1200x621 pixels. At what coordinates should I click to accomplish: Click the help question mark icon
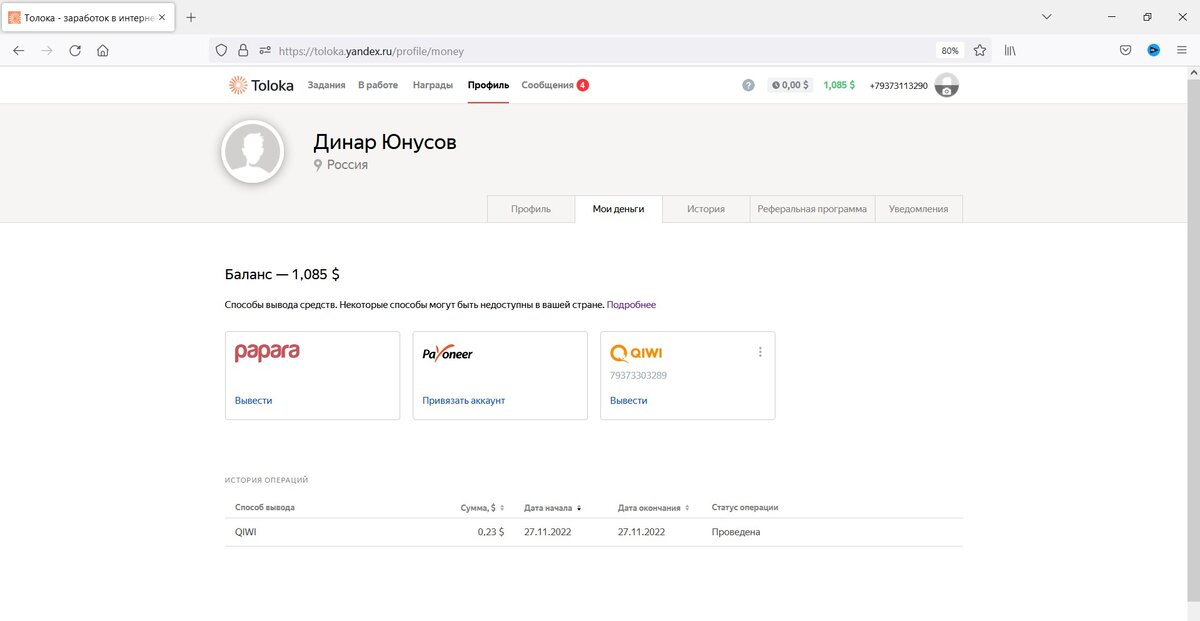point(748,85)
